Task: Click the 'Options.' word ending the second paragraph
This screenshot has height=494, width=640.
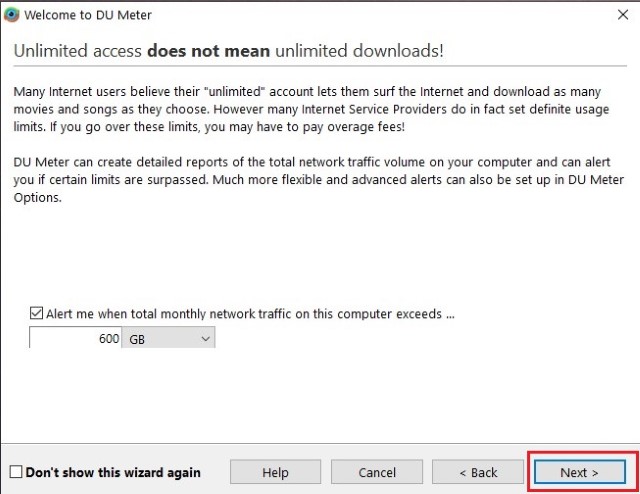Action: (38, 198)
